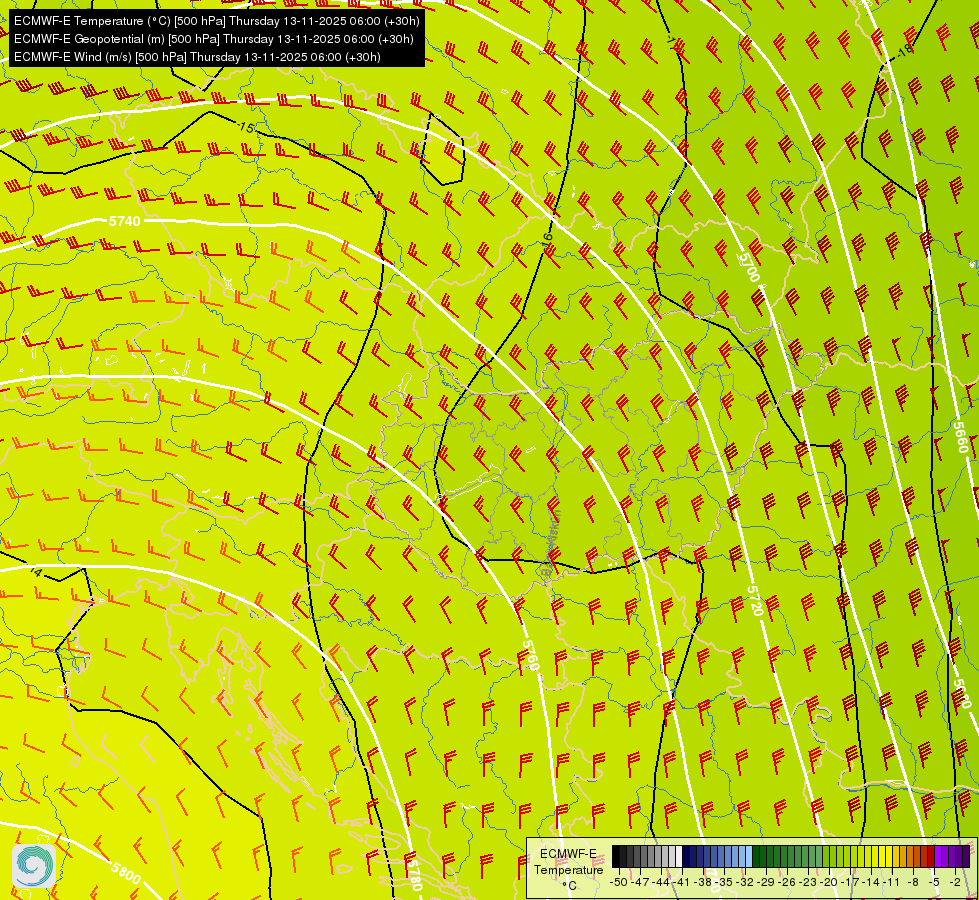
Task: Pick the dark purple swatch at legend end
Action: pyautogui.click(x=966, y=856)
